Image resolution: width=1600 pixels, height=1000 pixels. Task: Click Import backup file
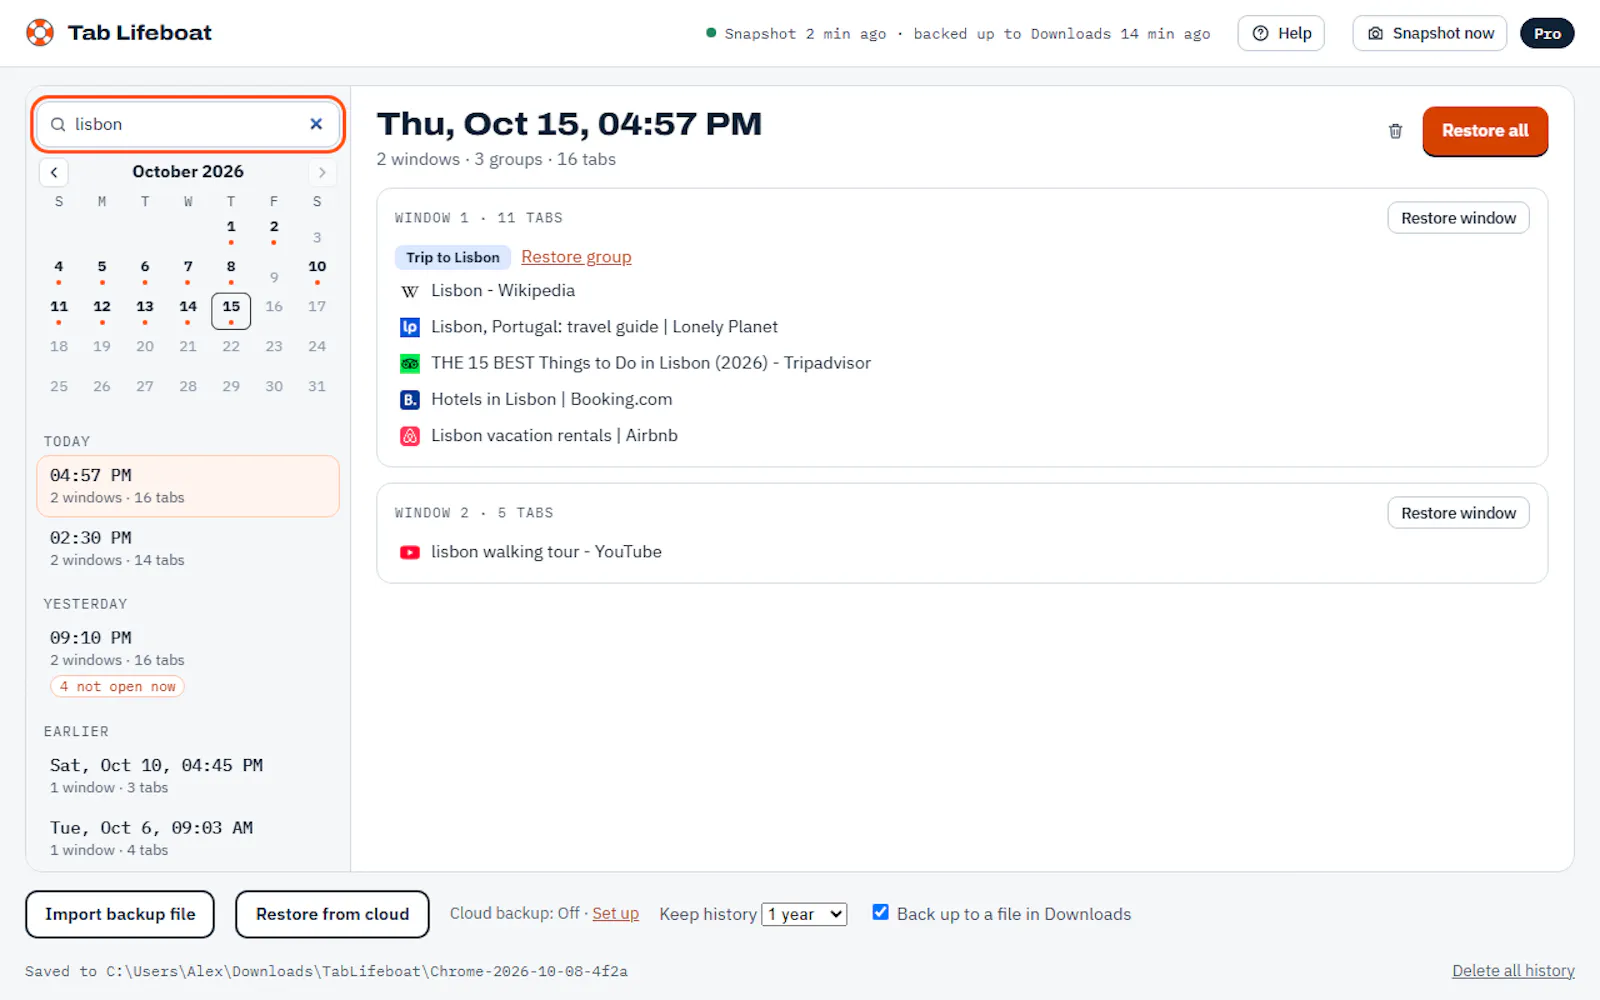(120, 914)
